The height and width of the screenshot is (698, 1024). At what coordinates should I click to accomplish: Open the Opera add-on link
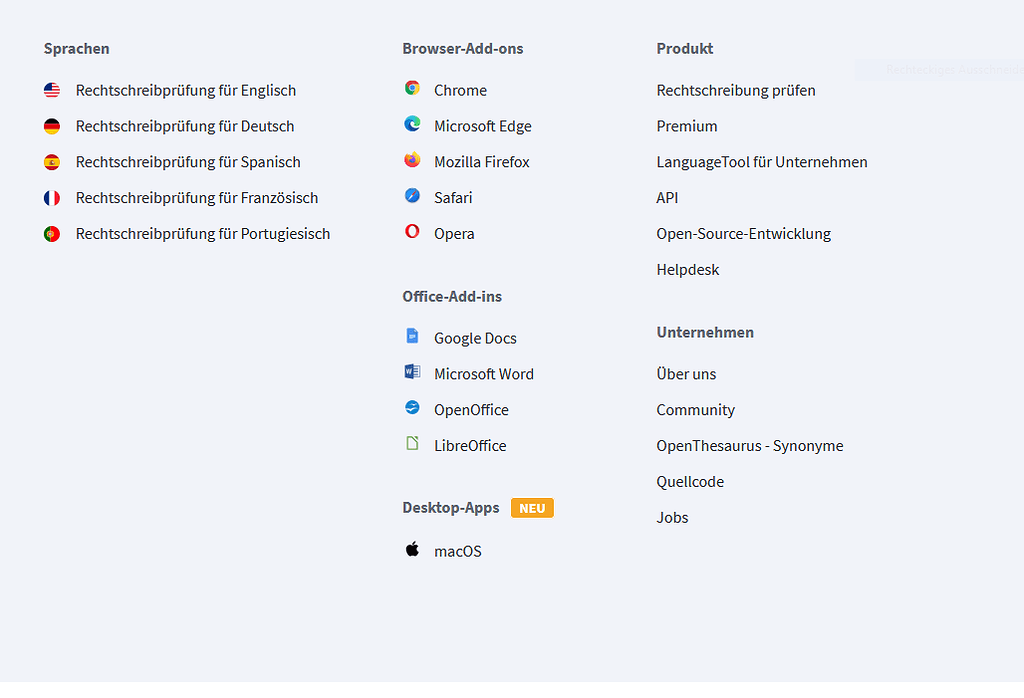click(x=455, y=234)
